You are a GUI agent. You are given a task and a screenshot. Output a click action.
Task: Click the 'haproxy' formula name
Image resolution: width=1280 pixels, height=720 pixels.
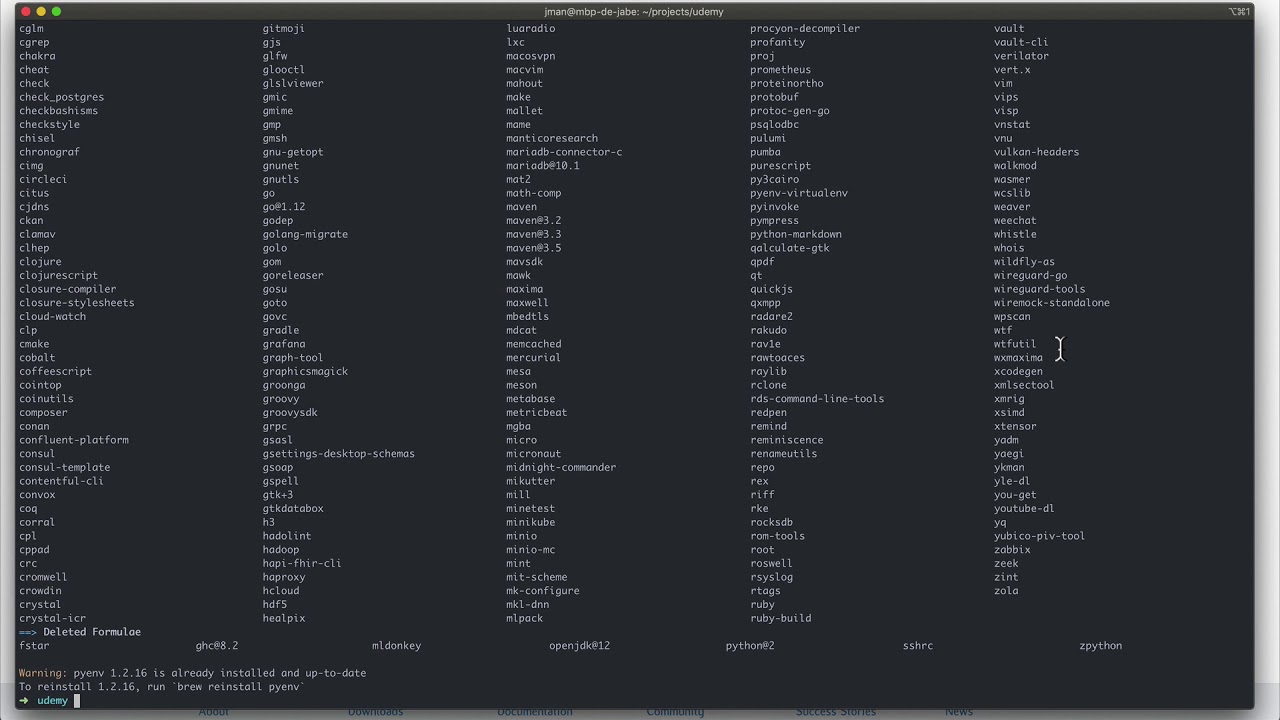(284, 577)
